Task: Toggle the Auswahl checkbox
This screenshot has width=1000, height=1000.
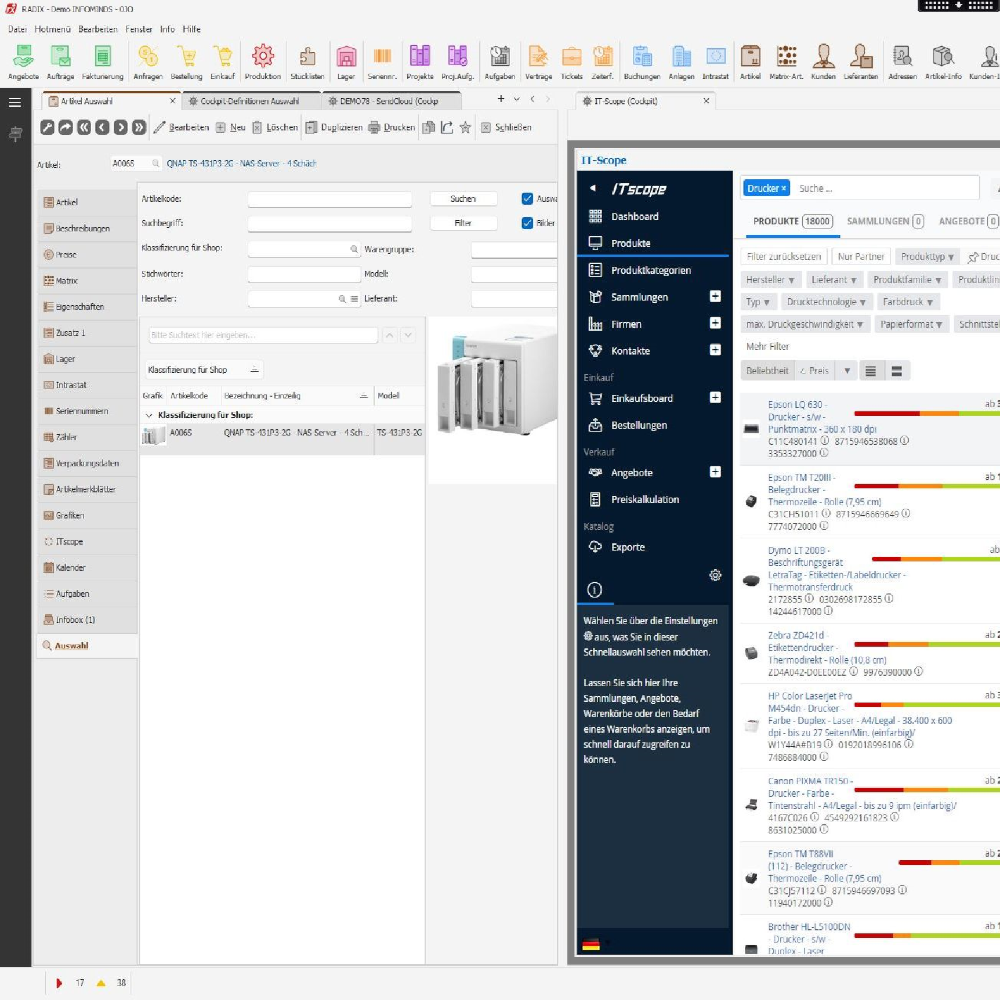Action: coord(527,198)
